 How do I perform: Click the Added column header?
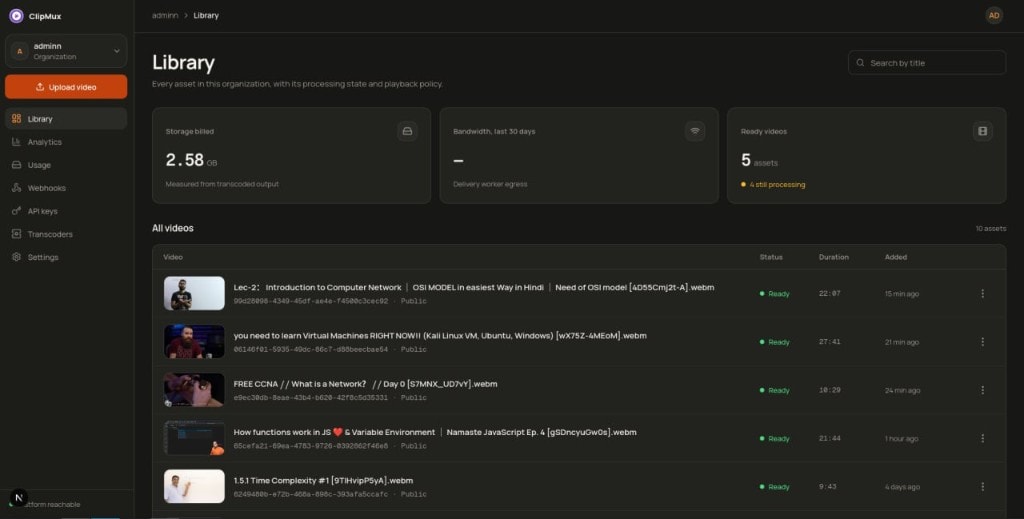click(x=895, y=257)
